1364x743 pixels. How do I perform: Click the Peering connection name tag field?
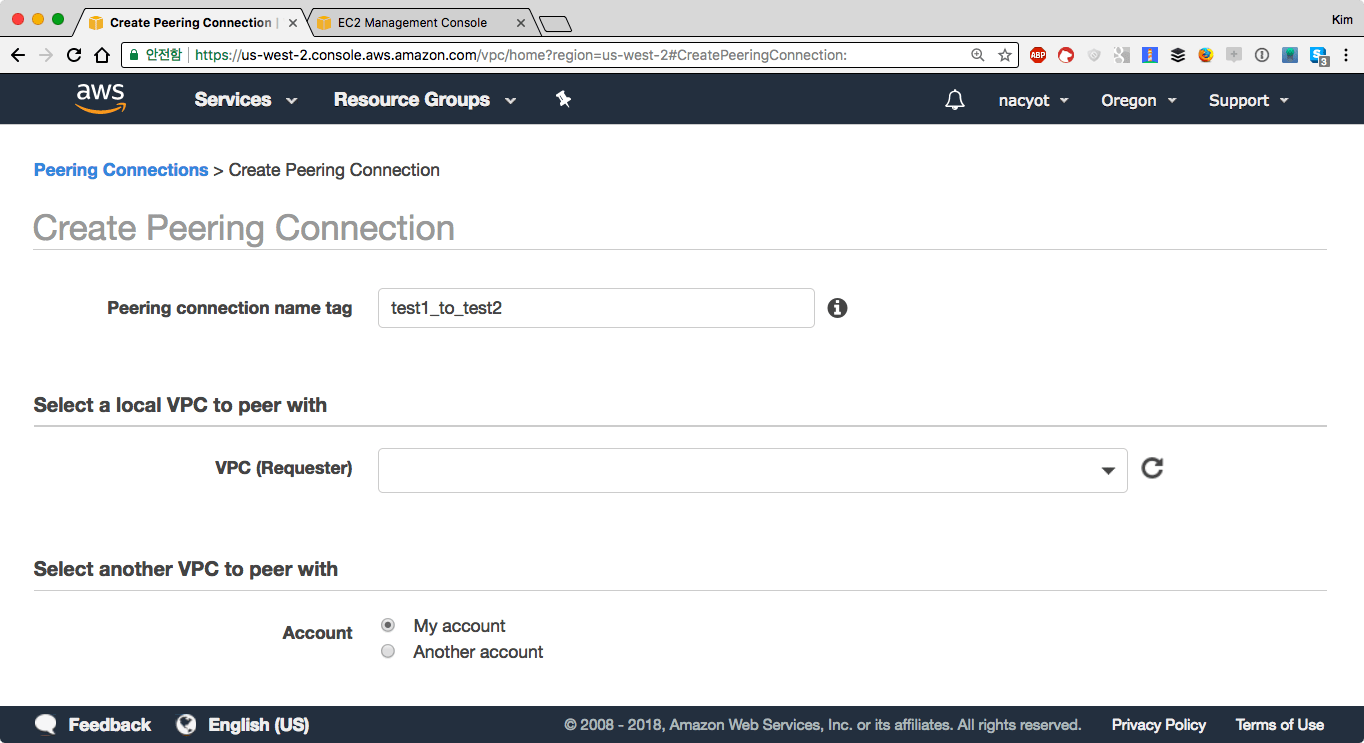pos(596,308)
